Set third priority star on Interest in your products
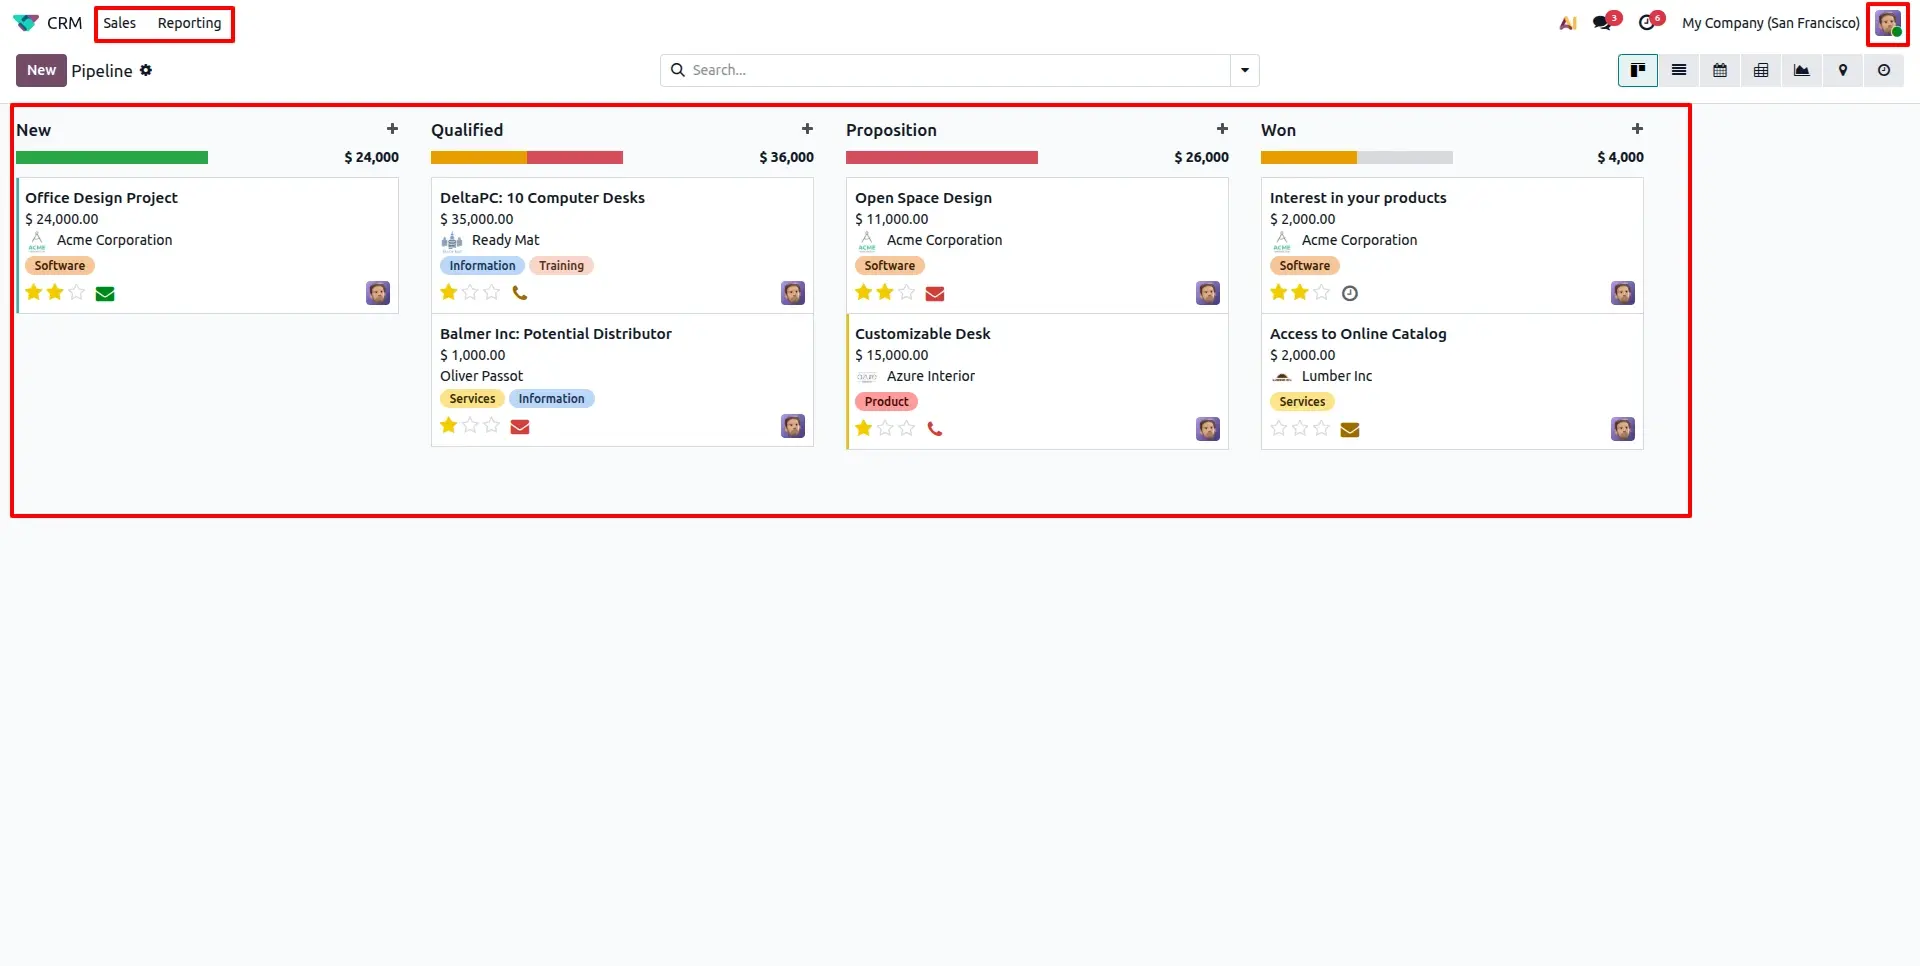 pos(1321,292)
